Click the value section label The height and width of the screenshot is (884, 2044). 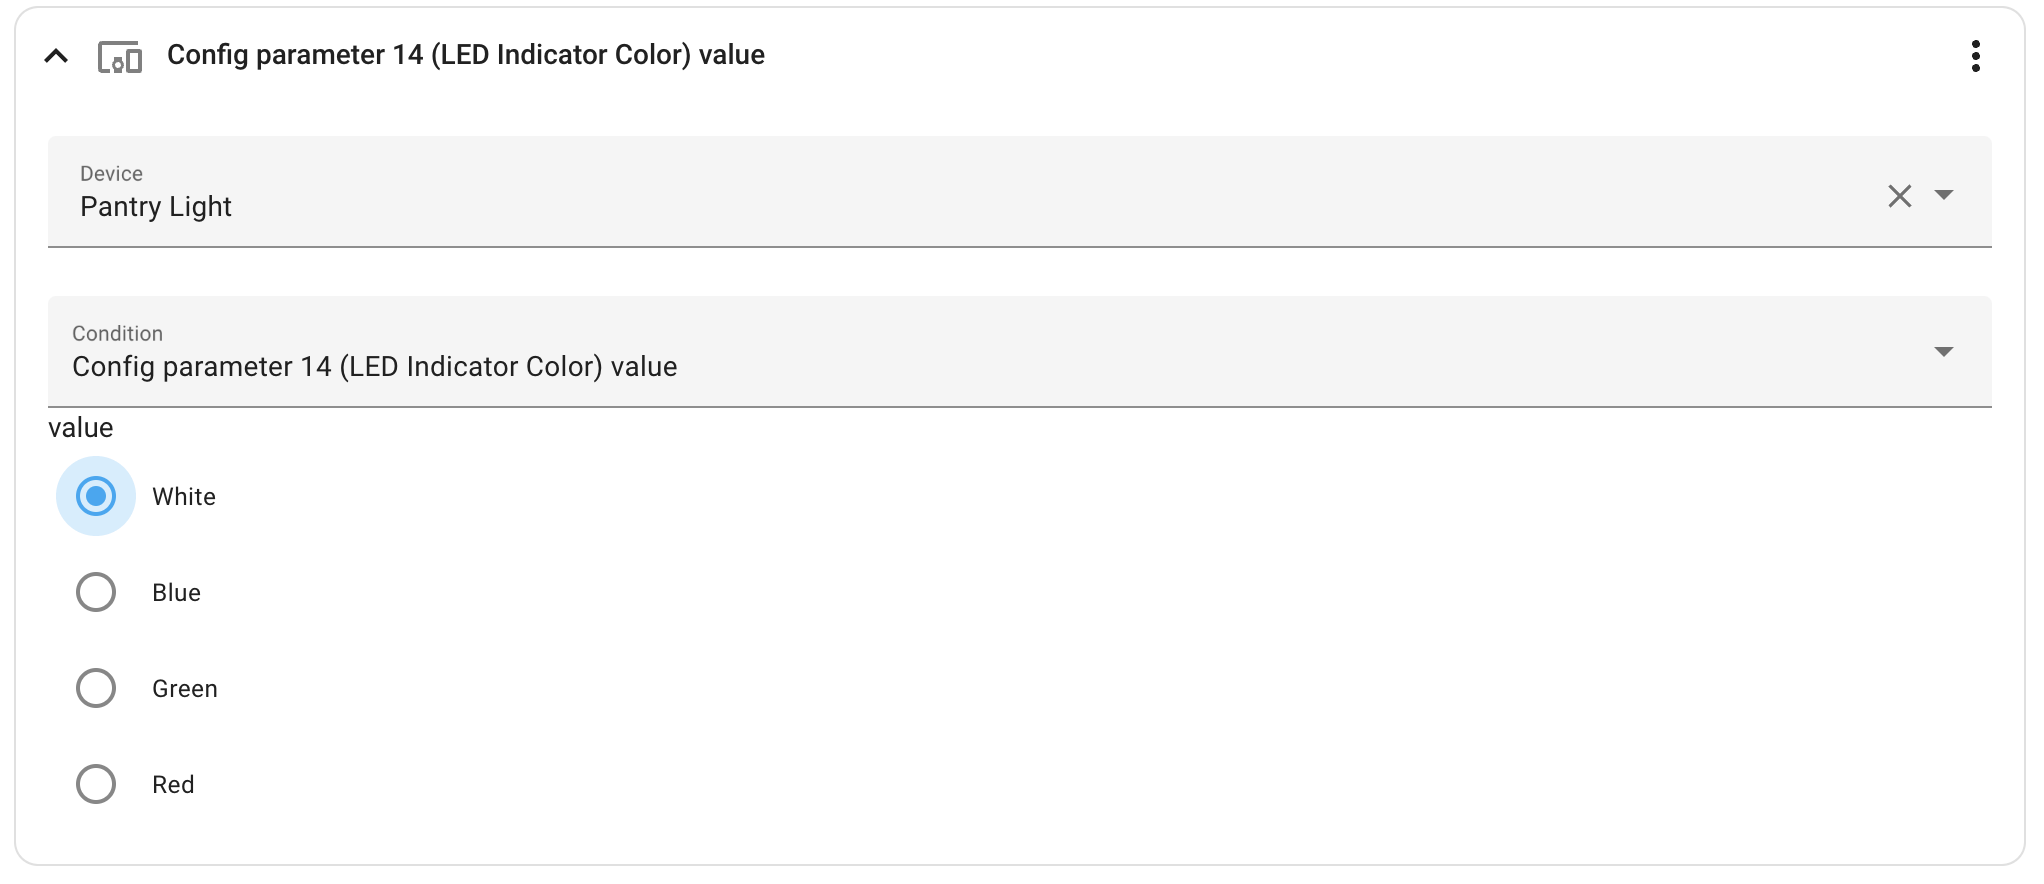[x=80, y=427]
